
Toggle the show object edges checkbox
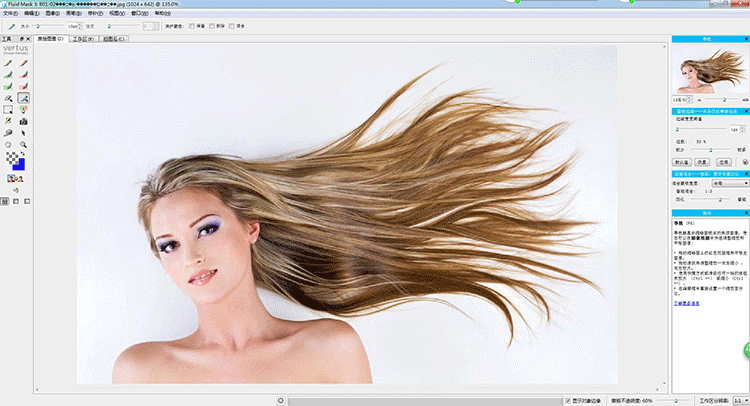click(x=568, y=398)
